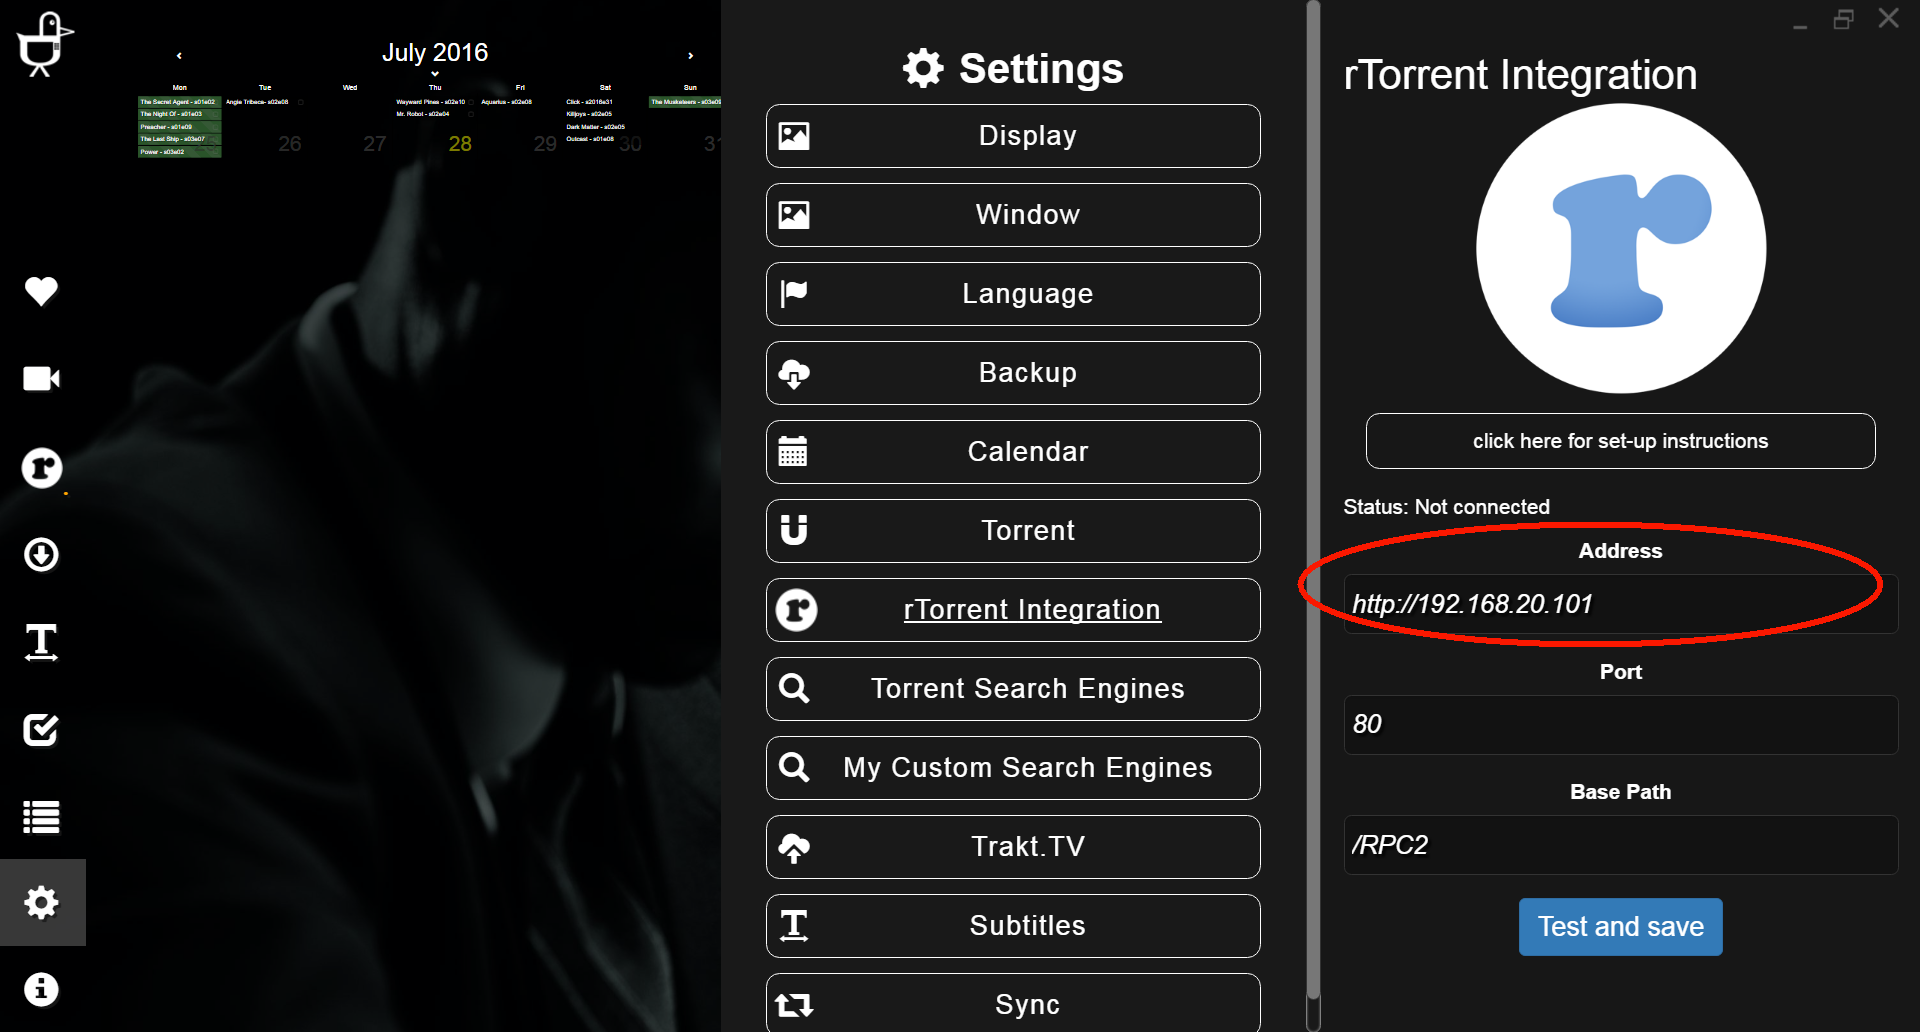Go to the next calendar month
This screenshot has height=1032, width=1920.
pos(690,56)
